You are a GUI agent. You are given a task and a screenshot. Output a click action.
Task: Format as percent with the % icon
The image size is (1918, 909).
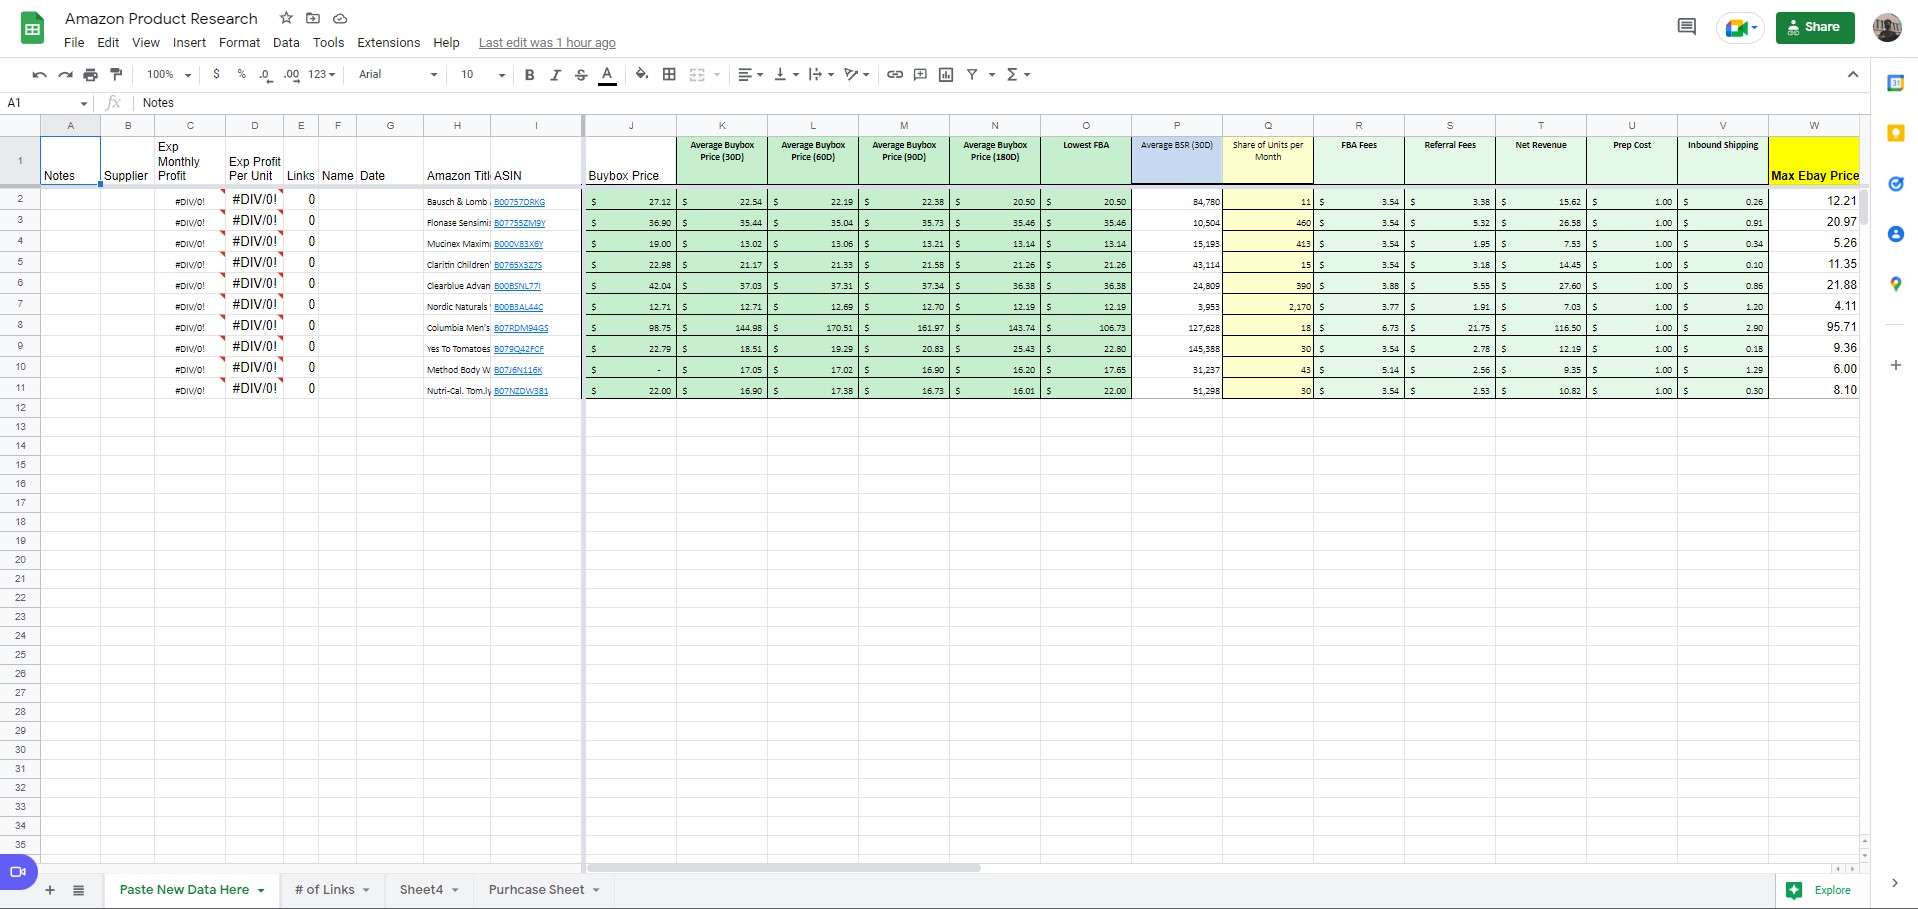(x=241, y=74)
